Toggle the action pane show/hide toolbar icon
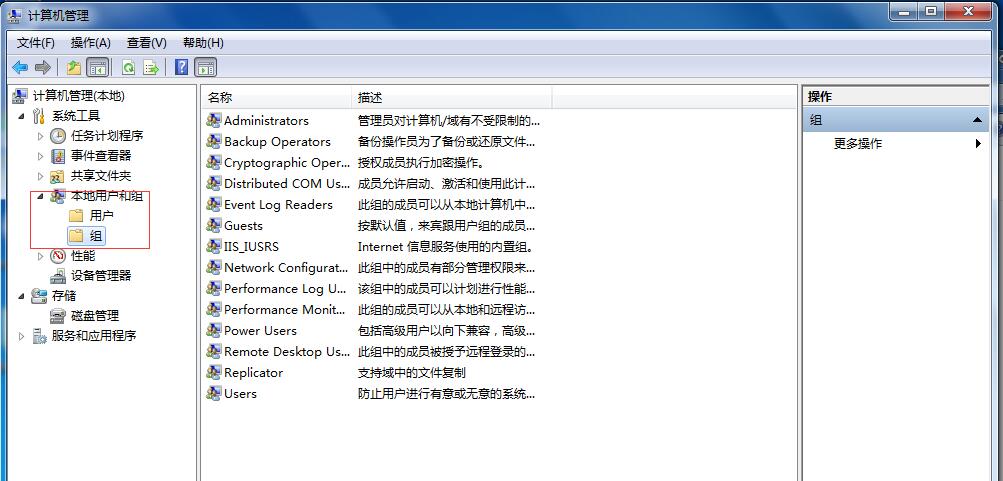Image resolution: width=1003 pixels, height=481 pixels. [x=205, y=67]
